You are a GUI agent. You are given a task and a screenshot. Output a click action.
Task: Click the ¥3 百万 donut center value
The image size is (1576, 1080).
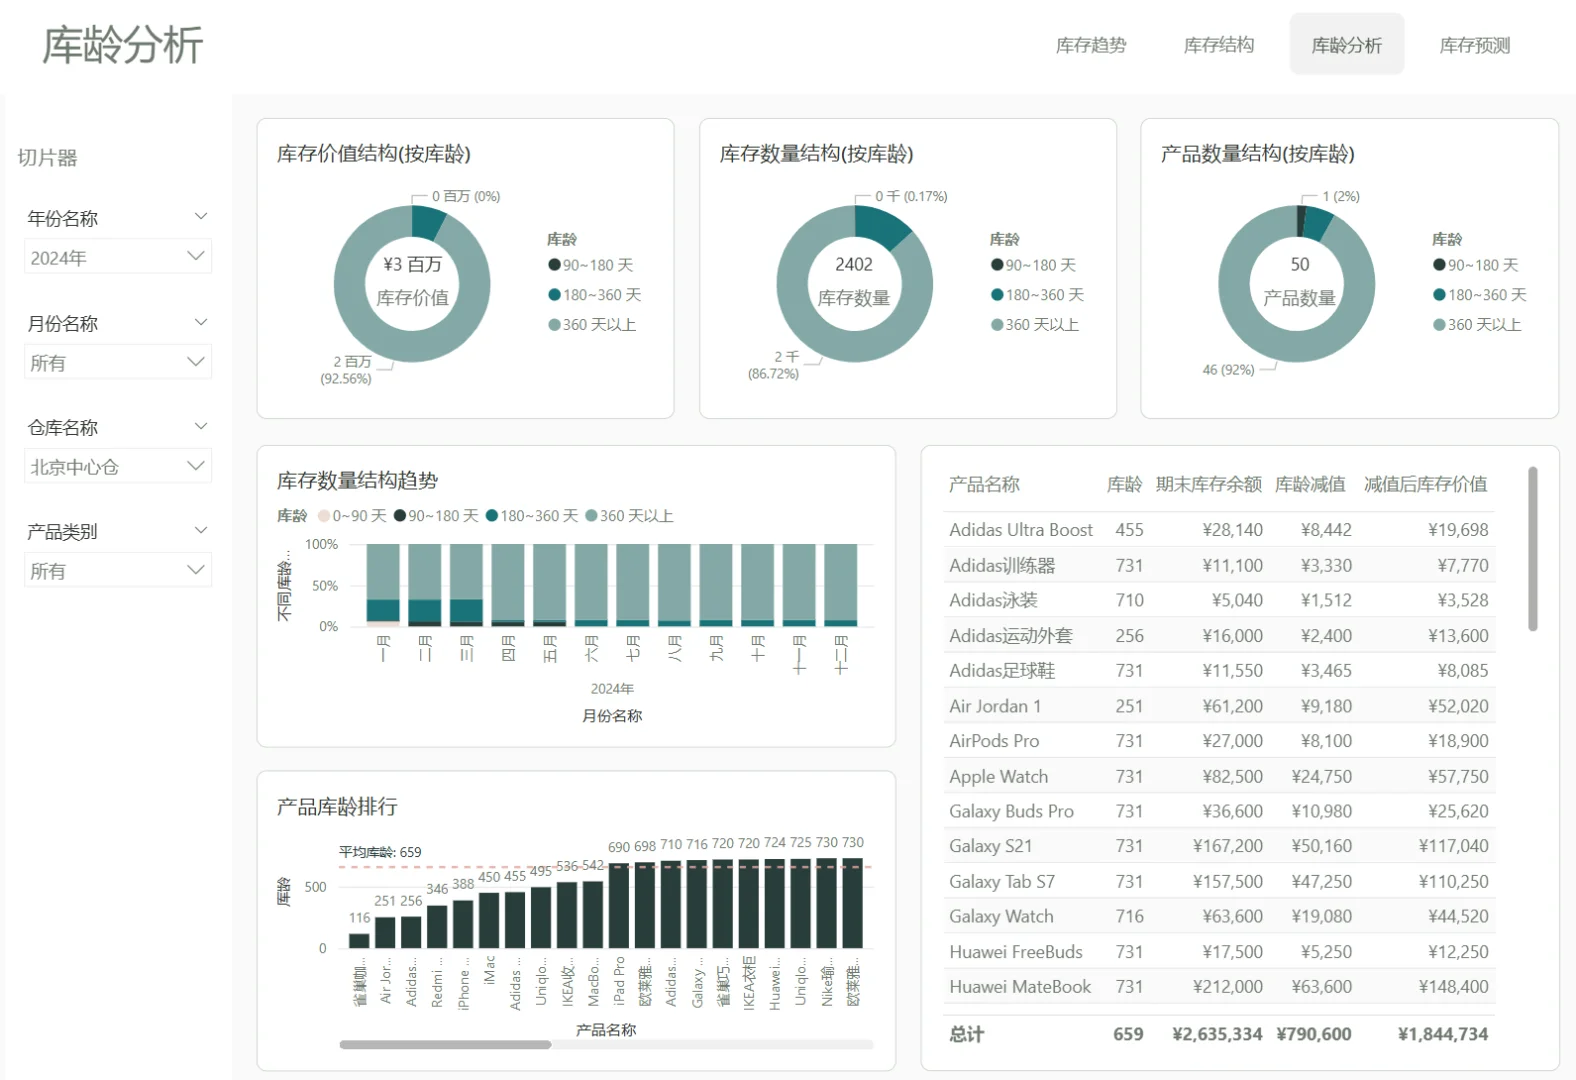[x=412, y=264]
